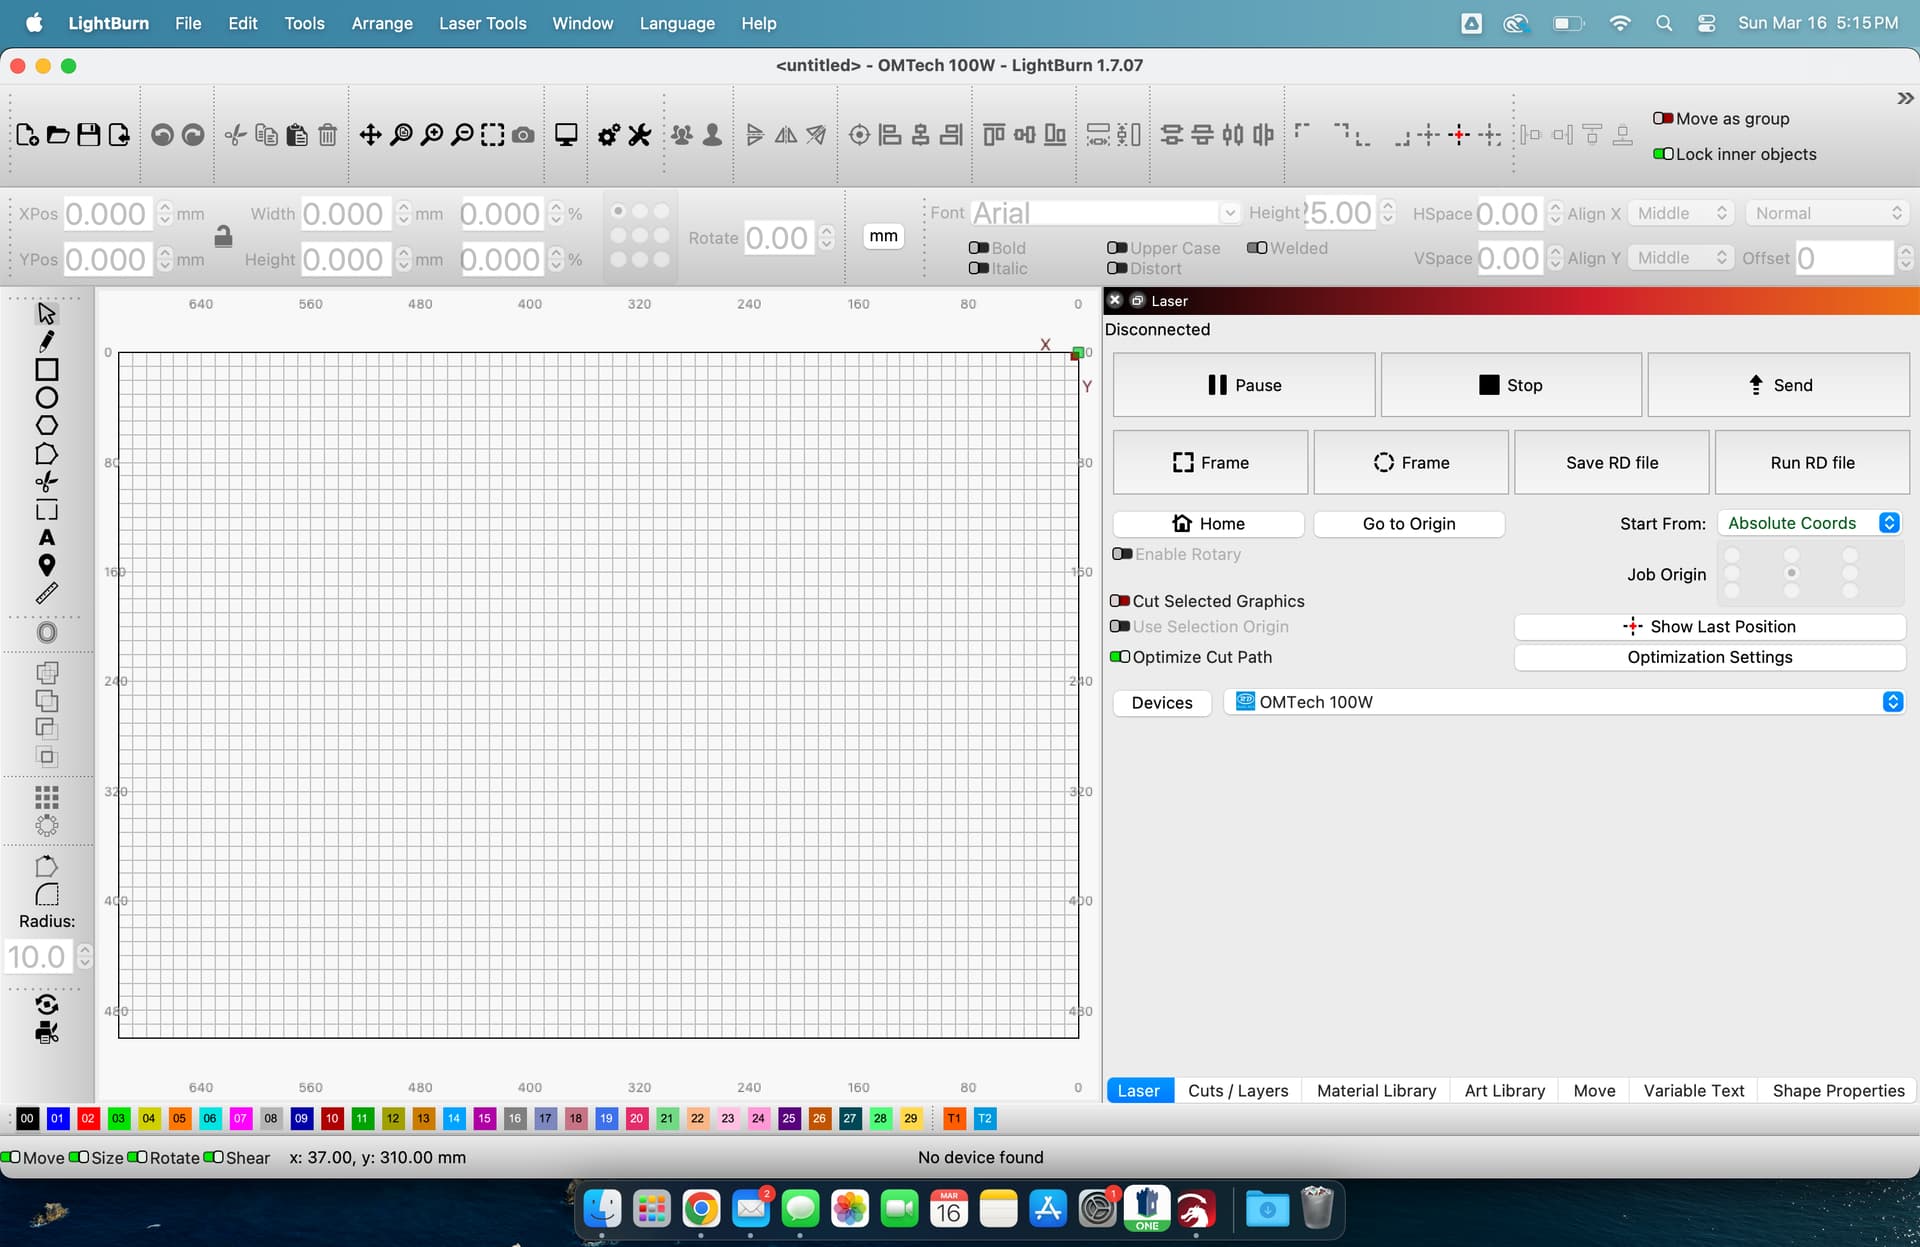
Task: Click the Save floppy disk icon
Action: tap(88, 134)
